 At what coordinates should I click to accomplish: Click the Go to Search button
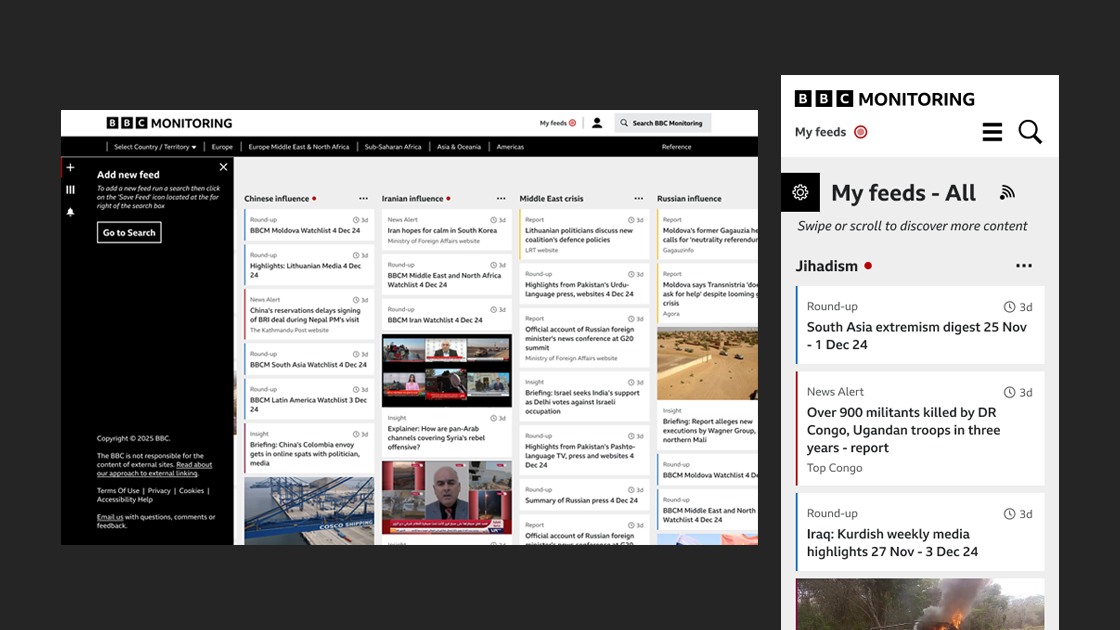[129, 232]
